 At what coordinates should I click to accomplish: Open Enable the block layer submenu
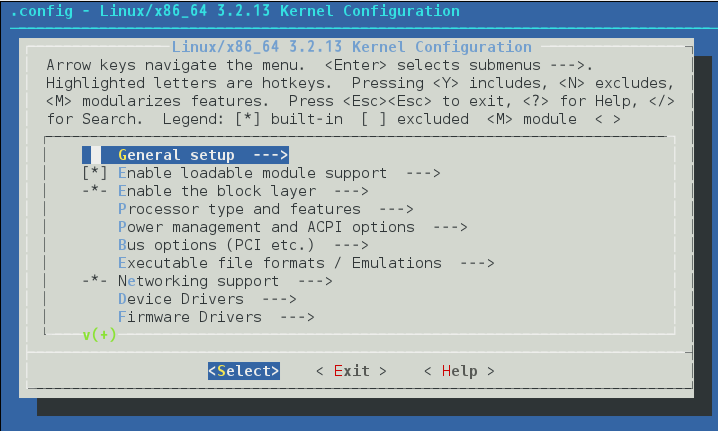(x=243, y=191)
